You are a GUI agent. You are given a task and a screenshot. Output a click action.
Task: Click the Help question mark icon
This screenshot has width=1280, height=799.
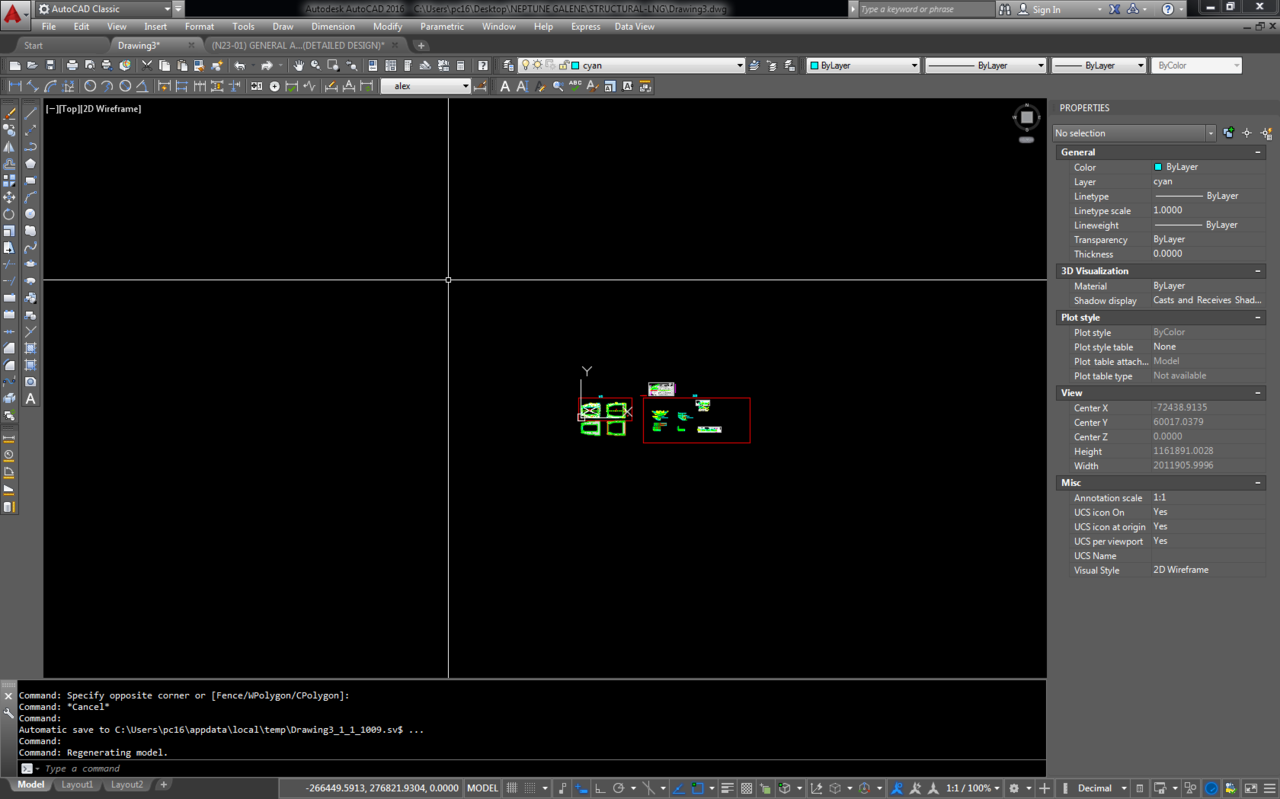[x=483, y=65]
